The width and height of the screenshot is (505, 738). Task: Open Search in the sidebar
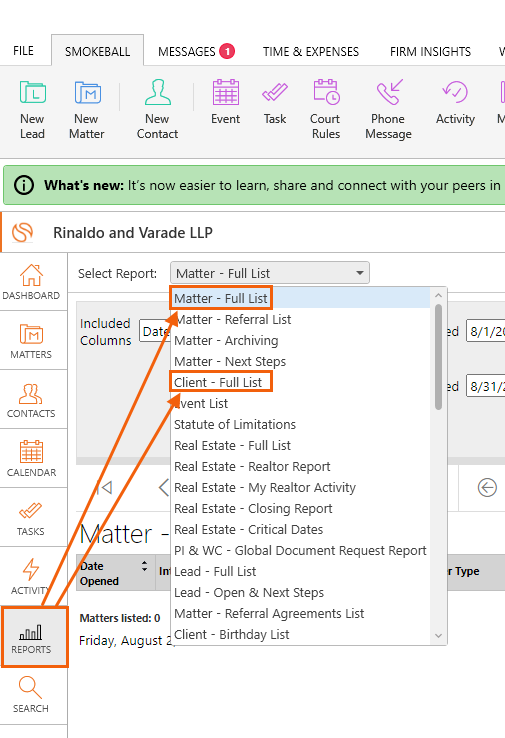(32, 695)
